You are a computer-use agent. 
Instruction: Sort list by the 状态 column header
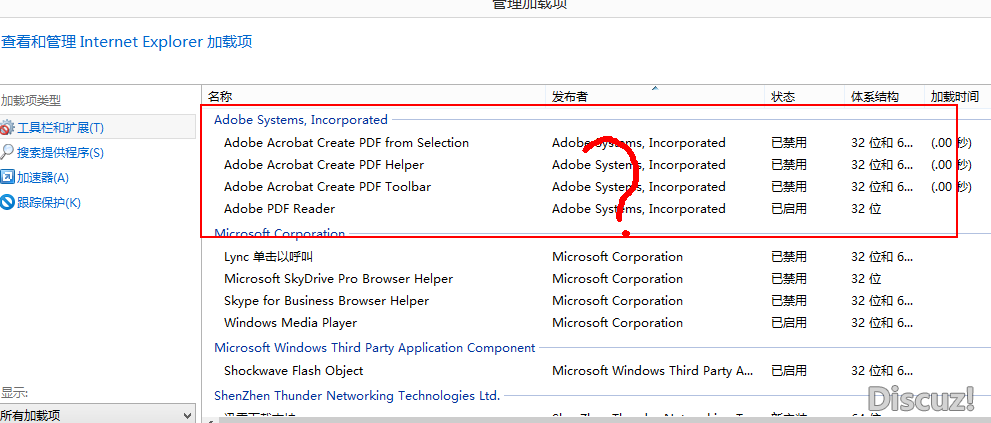tap(782, 97)
